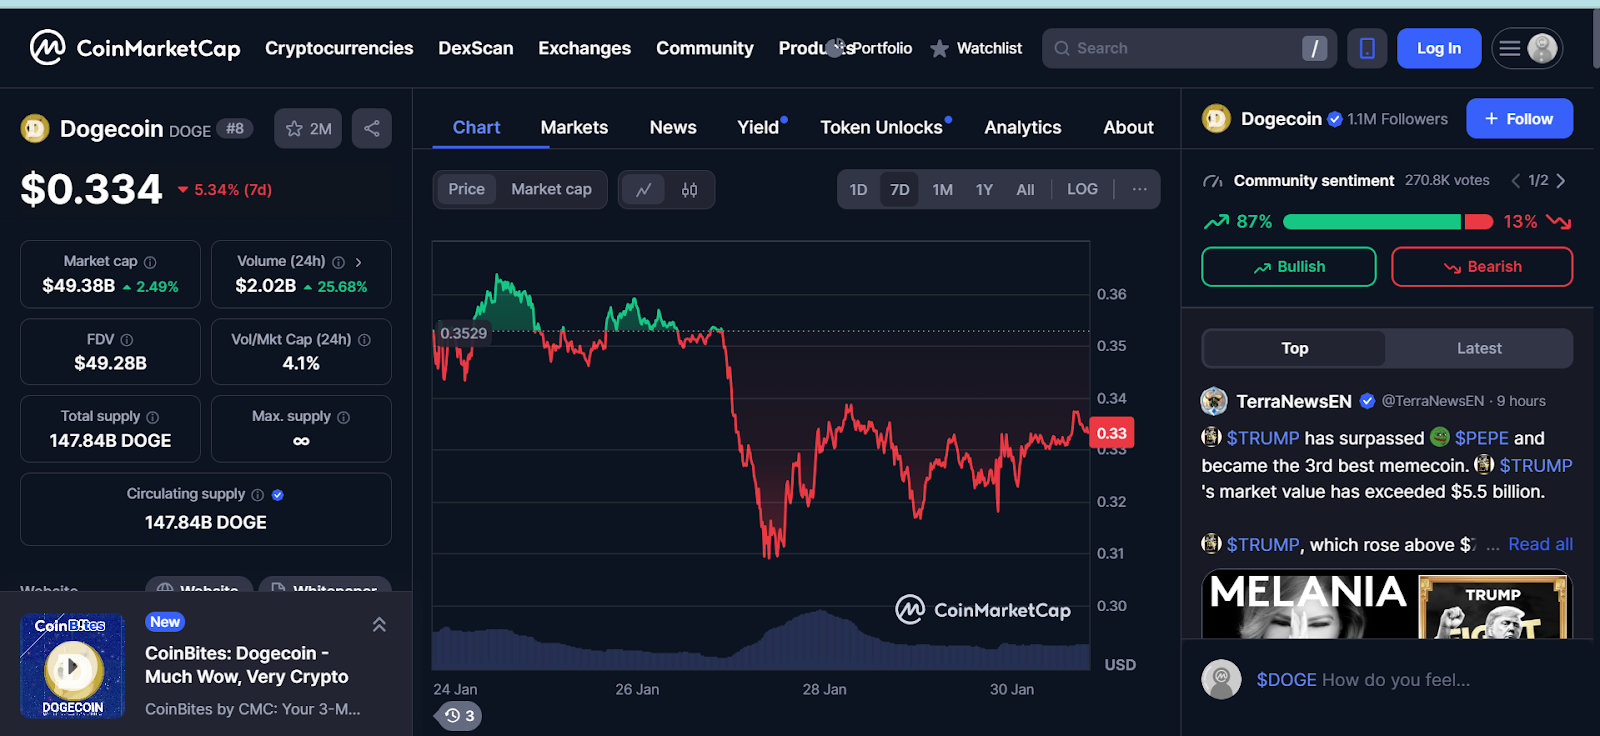Image resolution: width=1600 pixels, height=736 pixels.
Task: Click the share icon beside Dogecoin title
Action: (x=371, y=128)
